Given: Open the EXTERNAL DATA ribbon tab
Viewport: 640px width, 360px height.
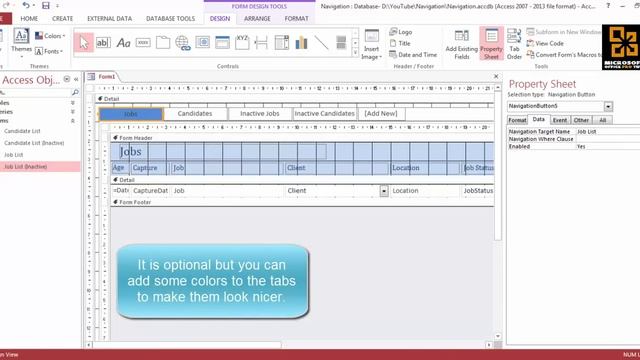Looking at the screenshot, I should point(109,19).
